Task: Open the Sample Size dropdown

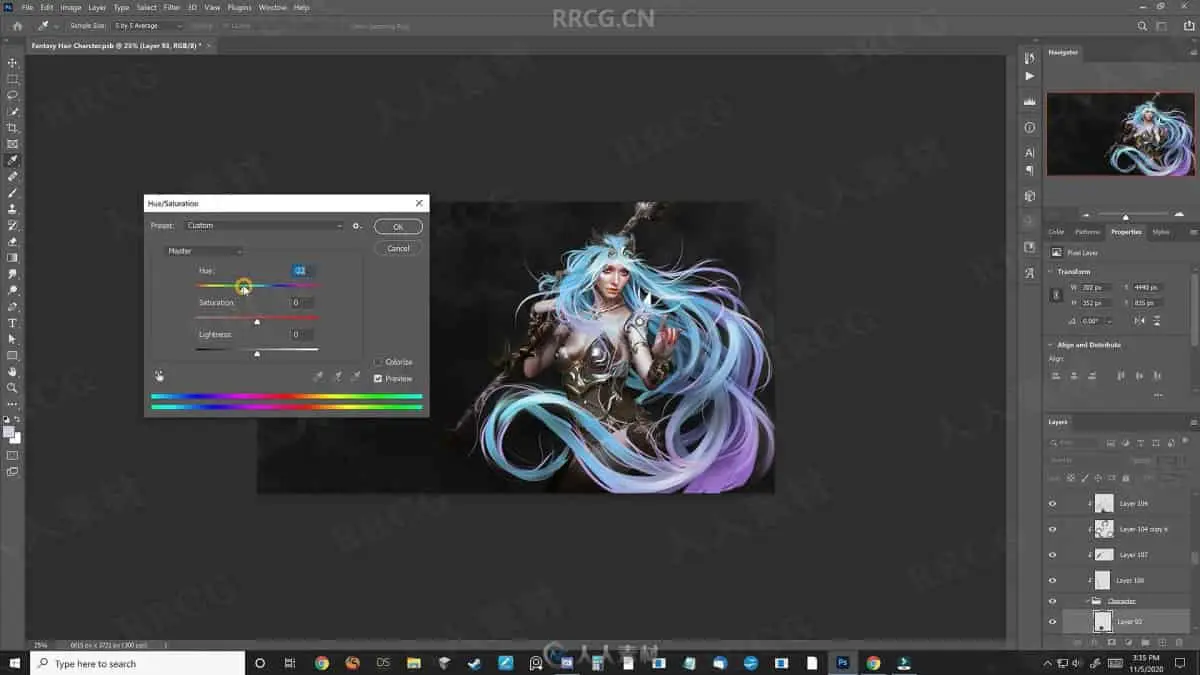Action: point(148,26)
